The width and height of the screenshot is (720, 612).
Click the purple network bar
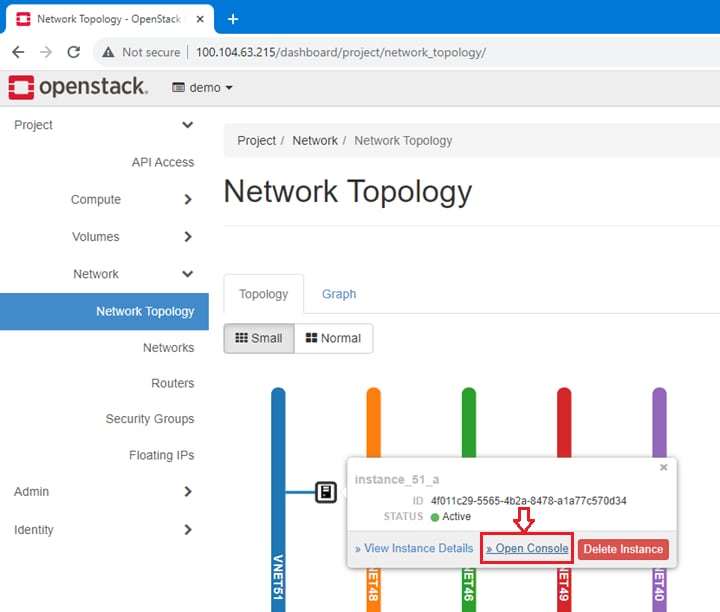[x=659, y=422]
